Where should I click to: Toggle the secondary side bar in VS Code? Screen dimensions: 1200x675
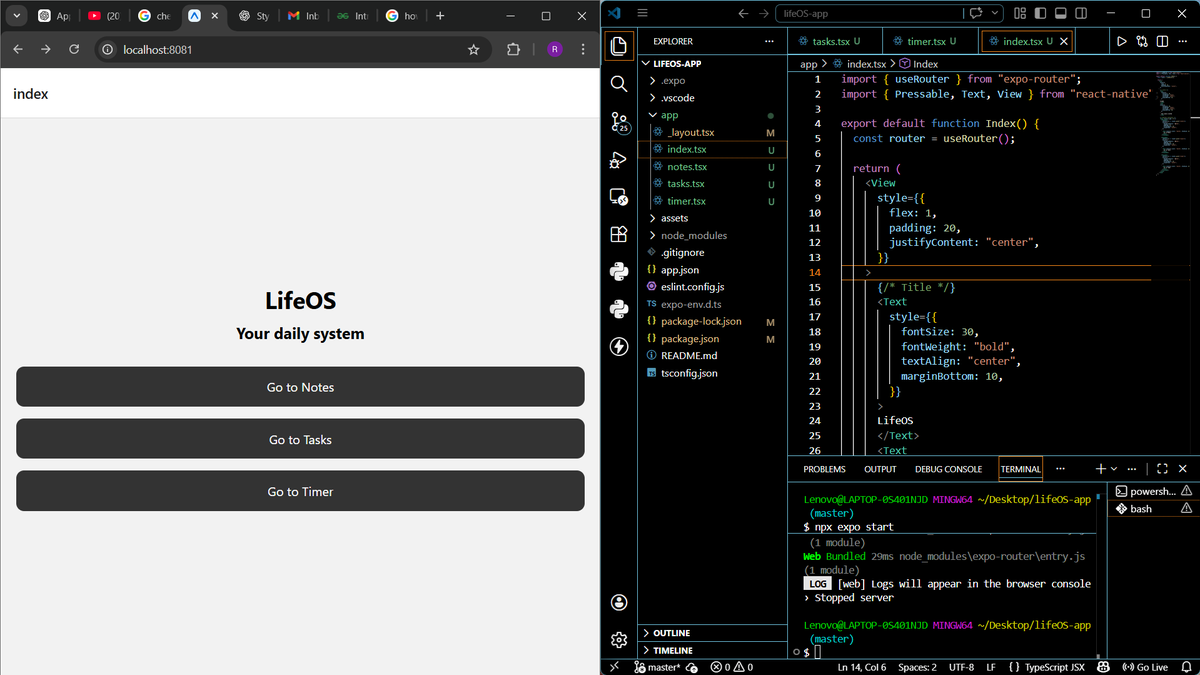click(1080, 13)
